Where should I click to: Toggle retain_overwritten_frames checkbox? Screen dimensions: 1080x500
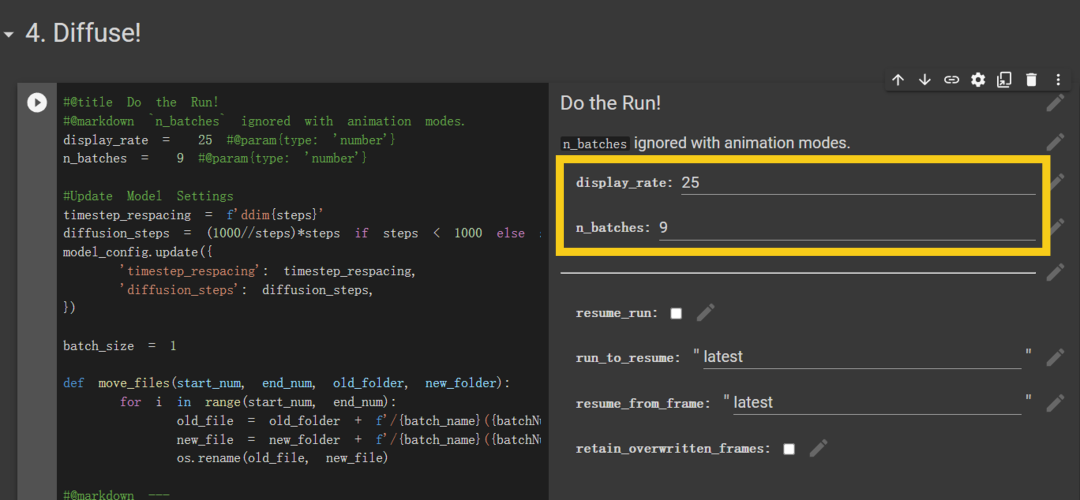click(789, 449)
